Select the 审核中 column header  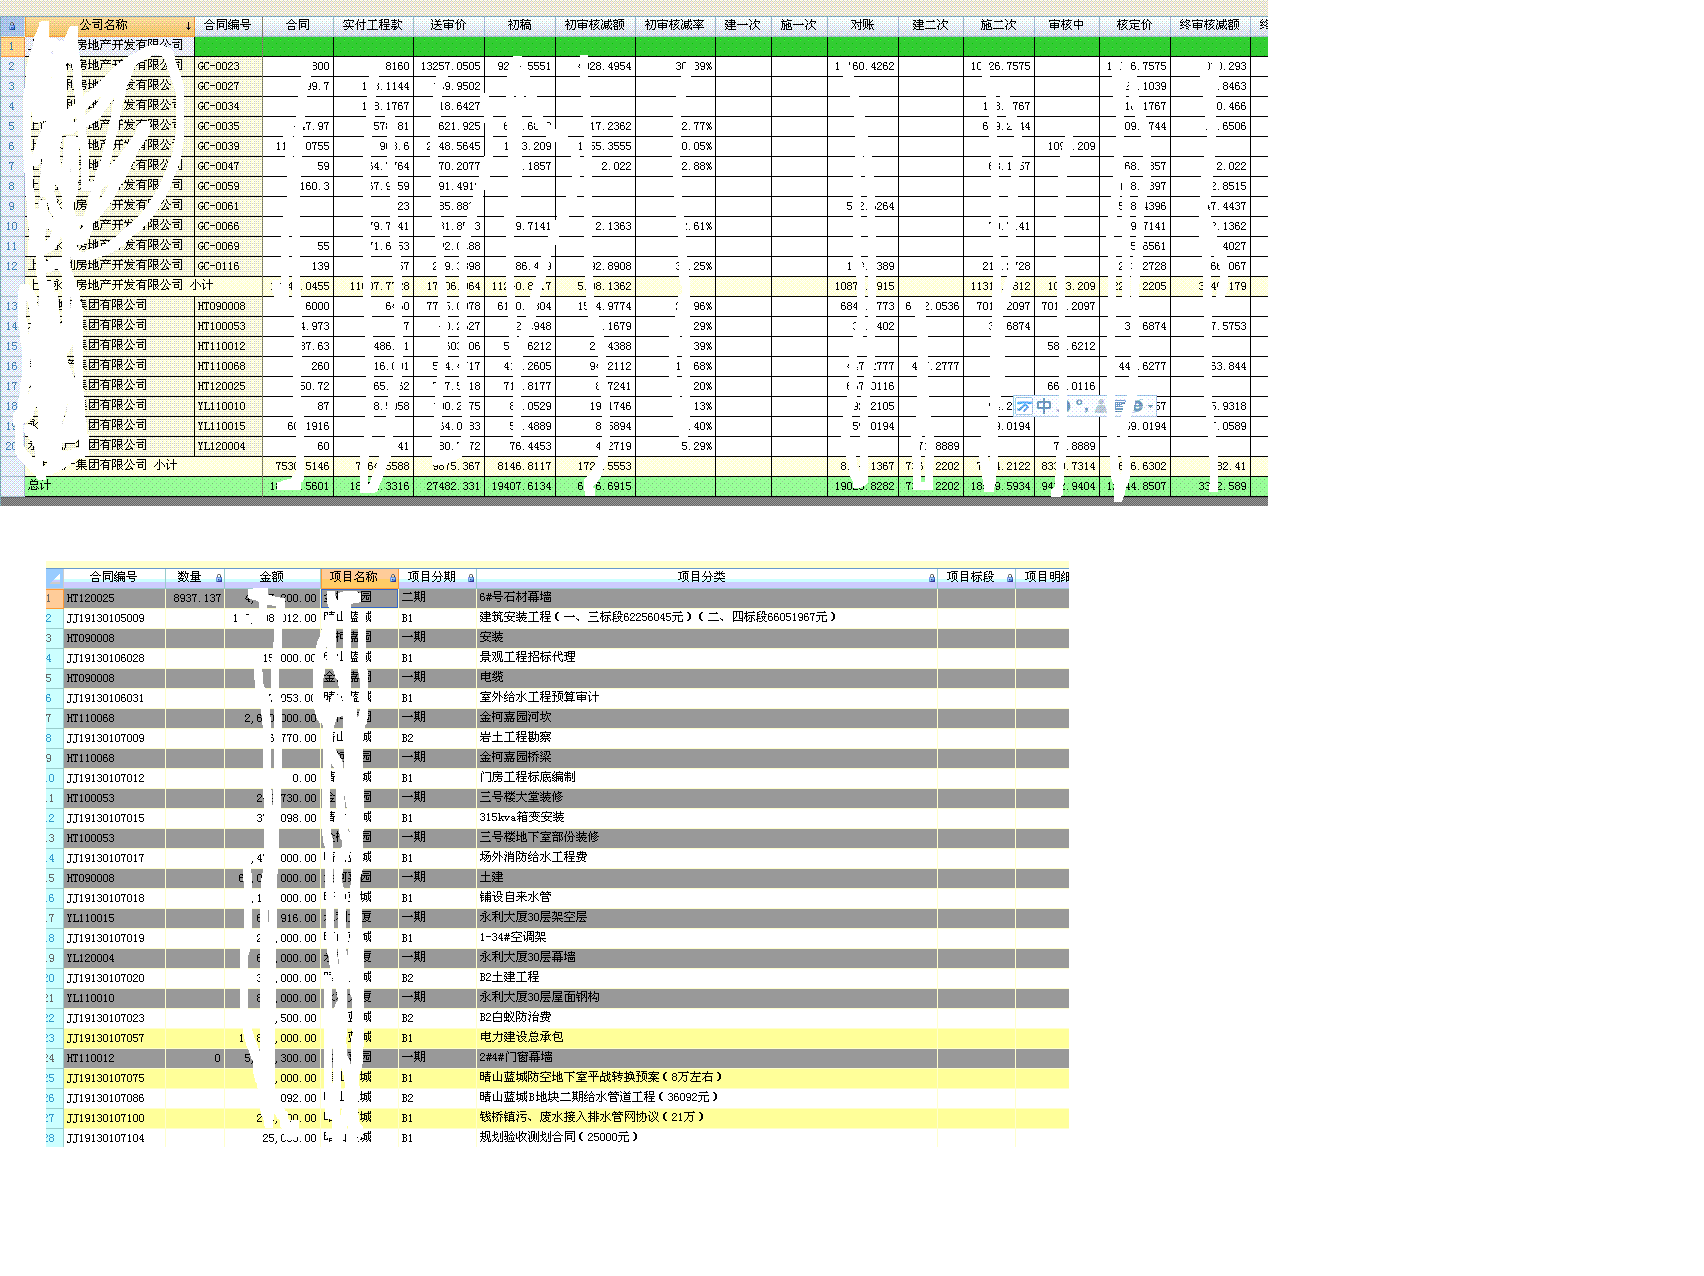1066,26
